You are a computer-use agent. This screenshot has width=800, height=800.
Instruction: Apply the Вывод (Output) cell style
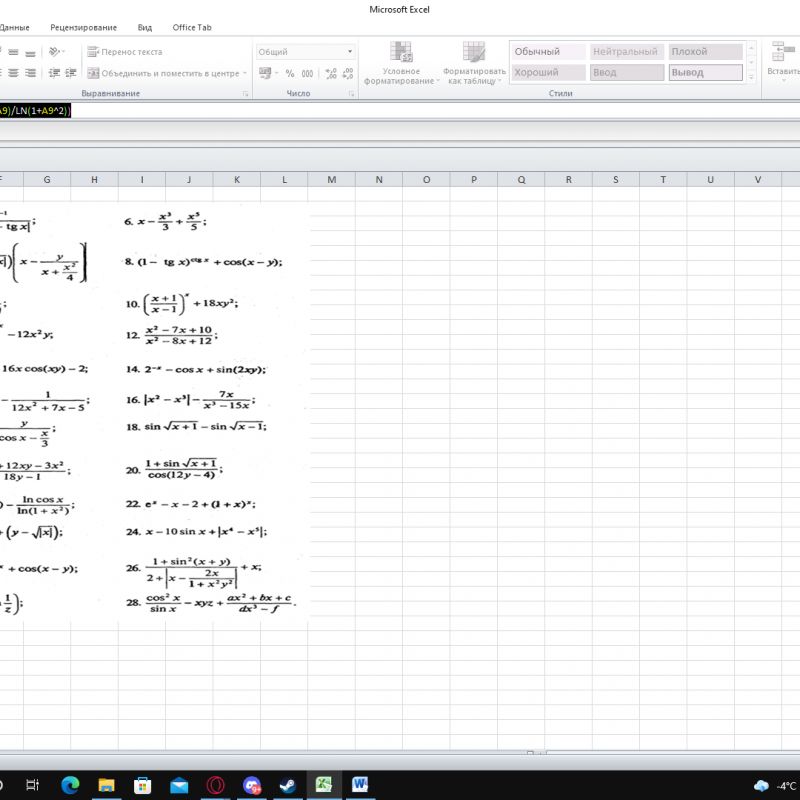(705, 73)
